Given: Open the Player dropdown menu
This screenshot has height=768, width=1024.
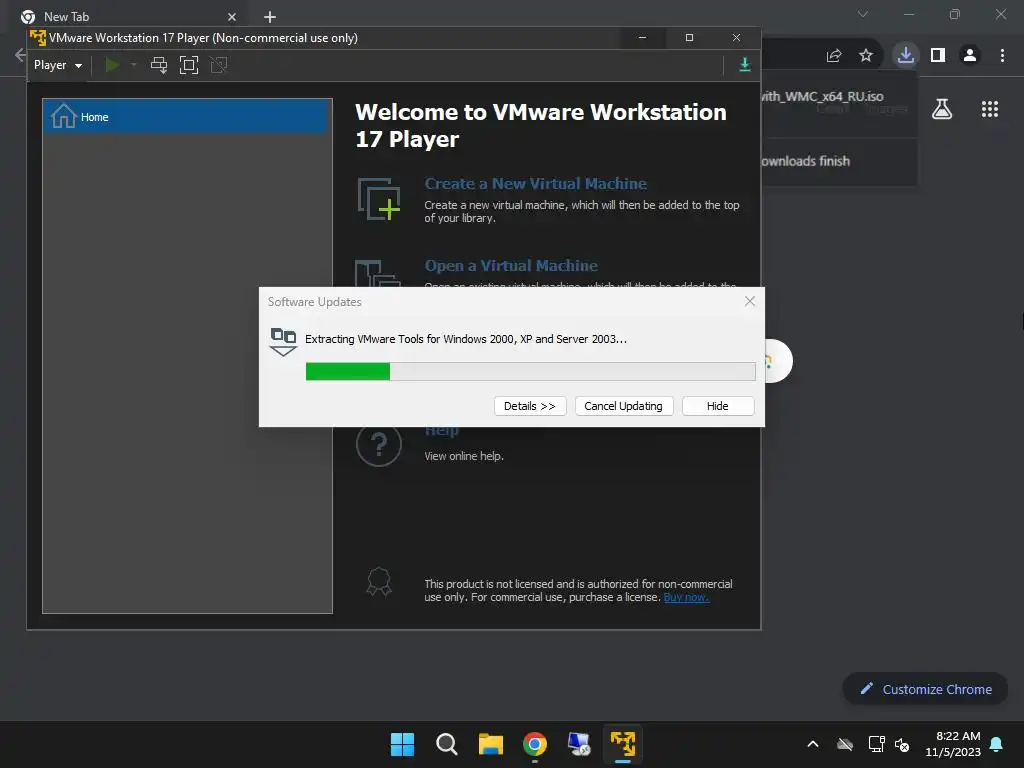Looking at the screenshot, I should 57,65.
